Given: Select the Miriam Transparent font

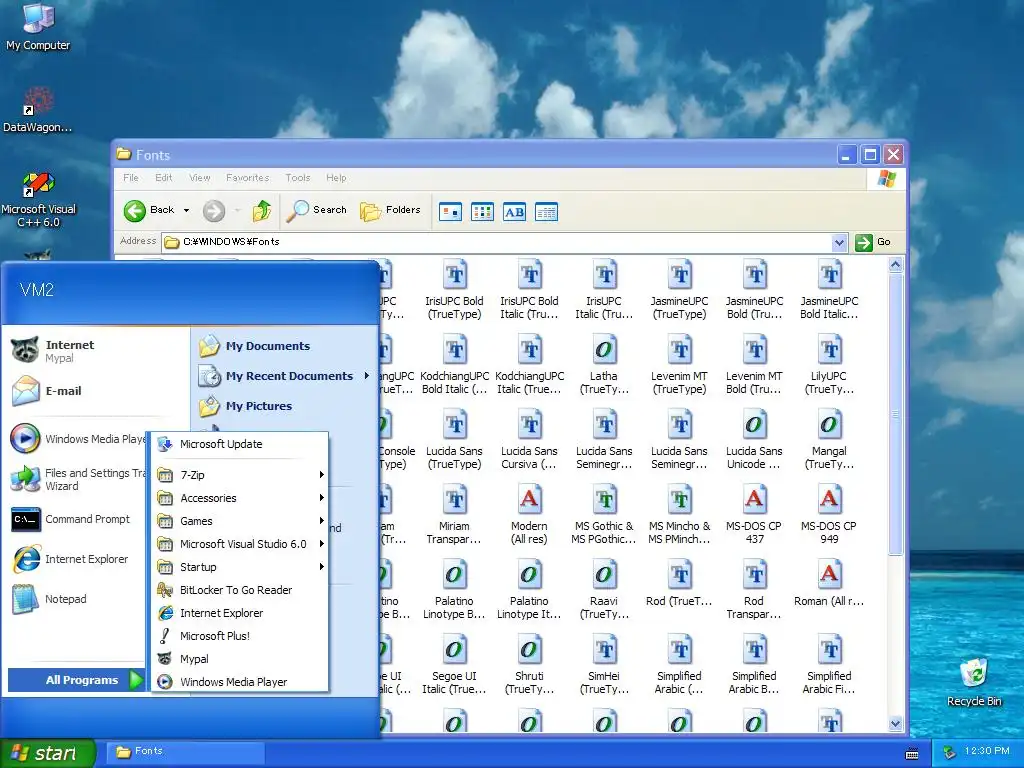Looking at the screenshot, I should pyautogui.click(x=455, y=515).
